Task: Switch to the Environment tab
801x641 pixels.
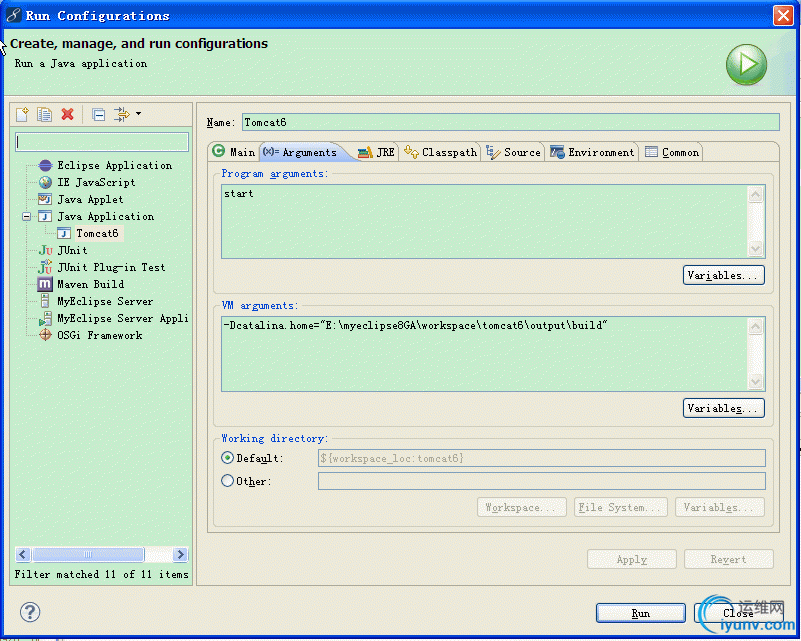Action: click(x=592, y=152)
